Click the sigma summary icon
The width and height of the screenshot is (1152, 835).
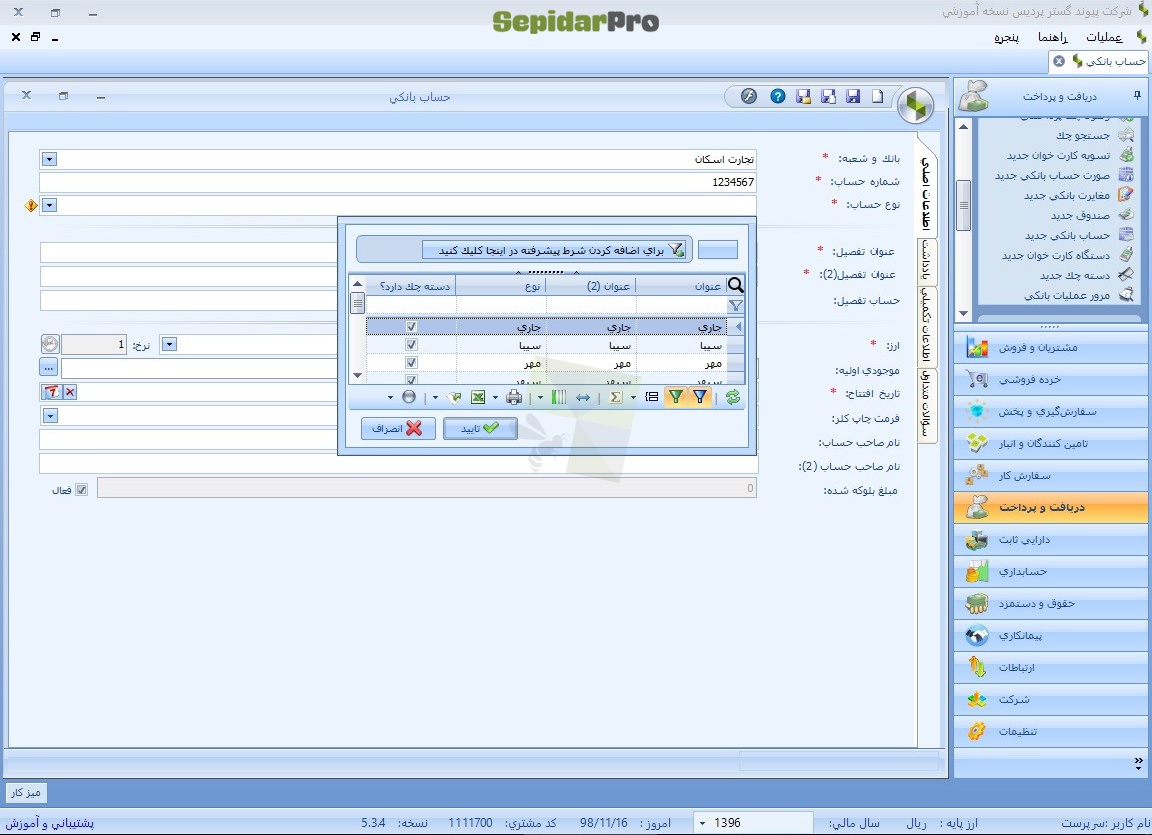click(x=616, y=397)
